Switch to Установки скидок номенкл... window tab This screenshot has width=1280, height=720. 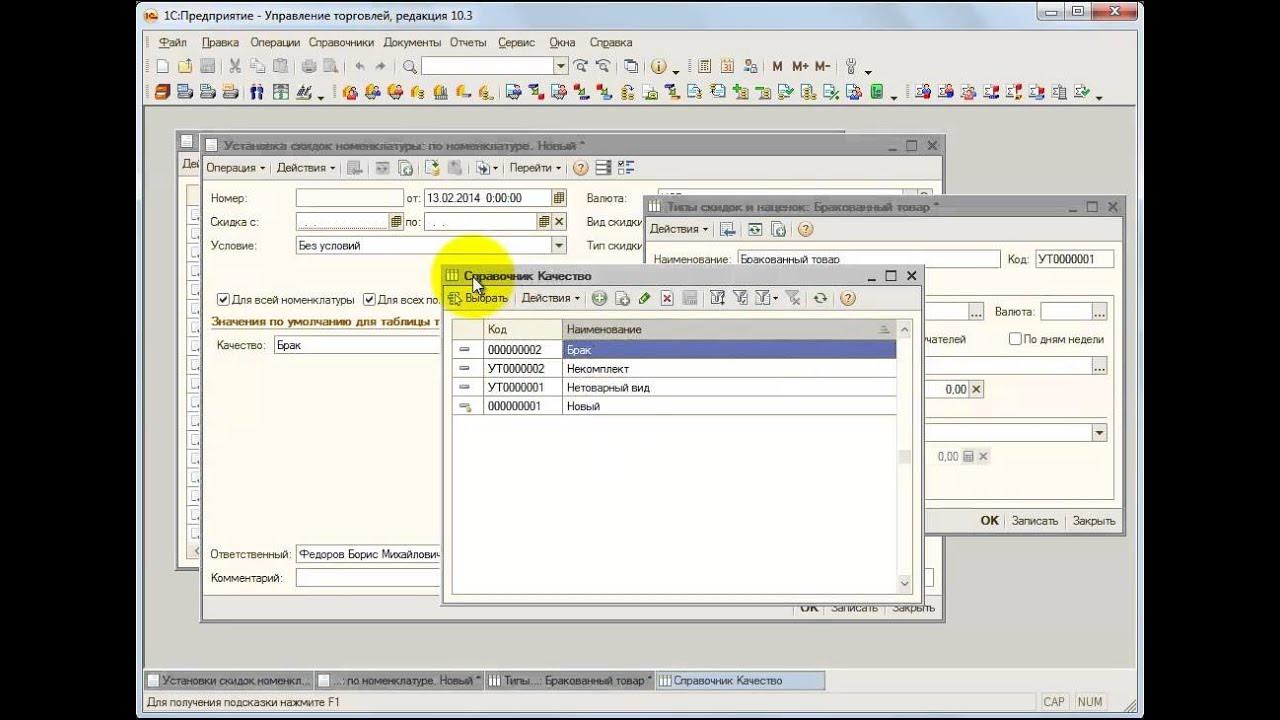229,681
